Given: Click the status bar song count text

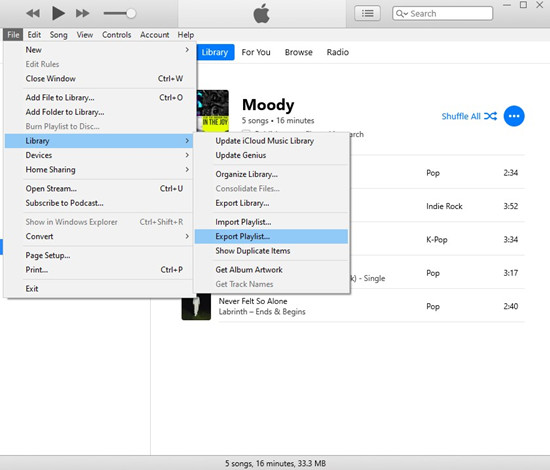Looking at the screenshot, I should pyautogui.click(x=275, y=463).
